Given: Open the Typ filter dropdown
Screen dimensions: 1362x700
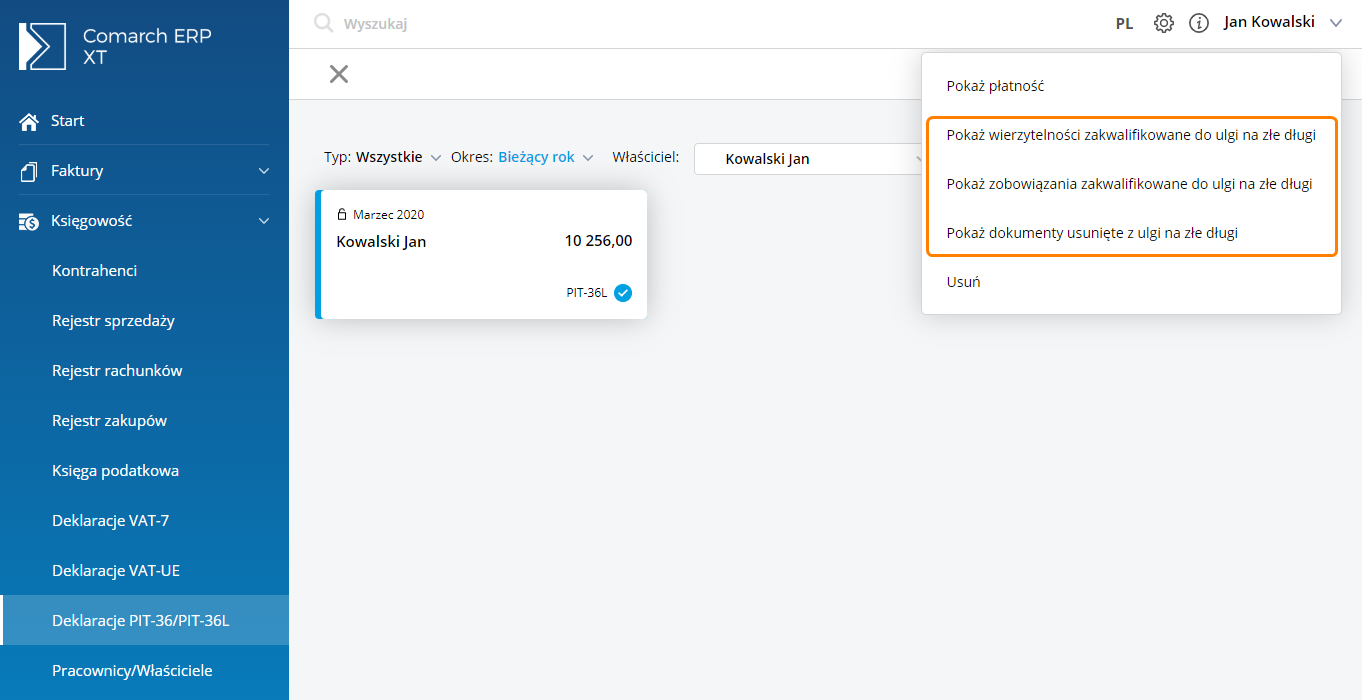Looking at the screenshot, I should click(390, 157).
